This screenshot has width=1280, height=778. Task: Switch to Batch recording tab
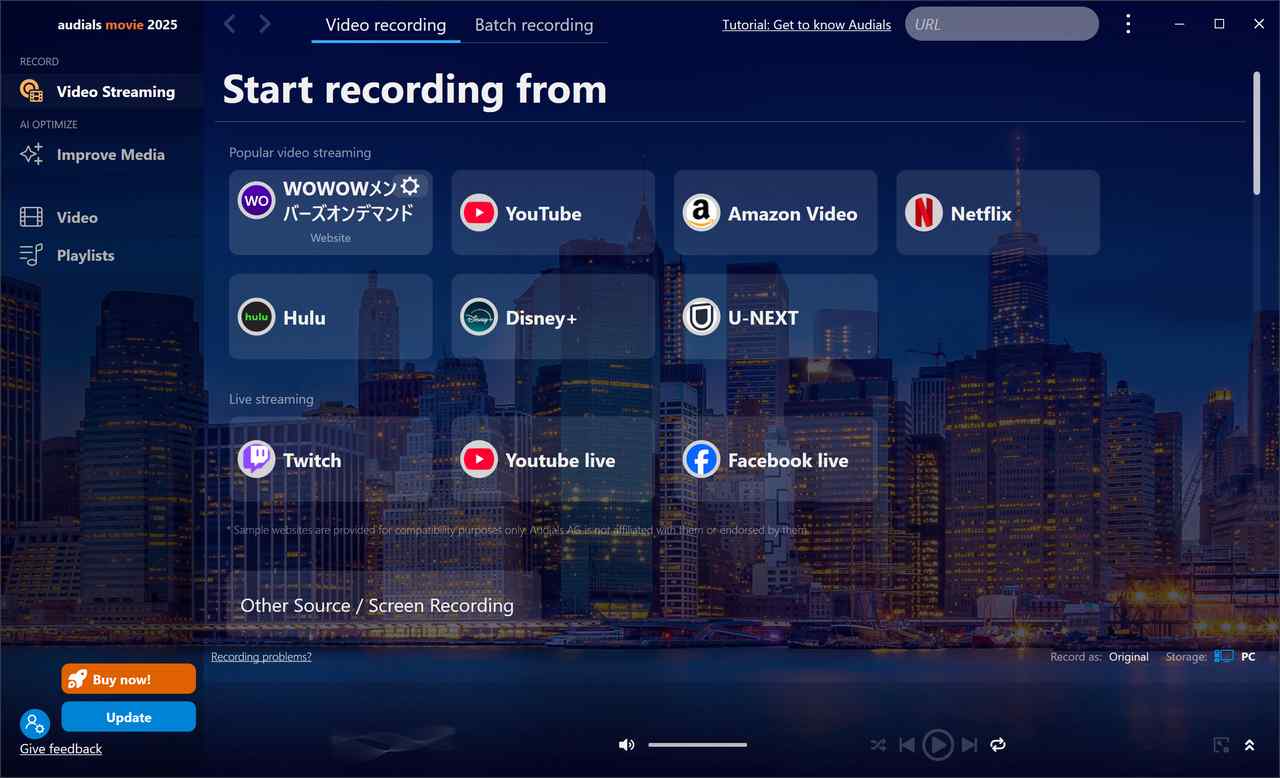(x=534, y=25)
